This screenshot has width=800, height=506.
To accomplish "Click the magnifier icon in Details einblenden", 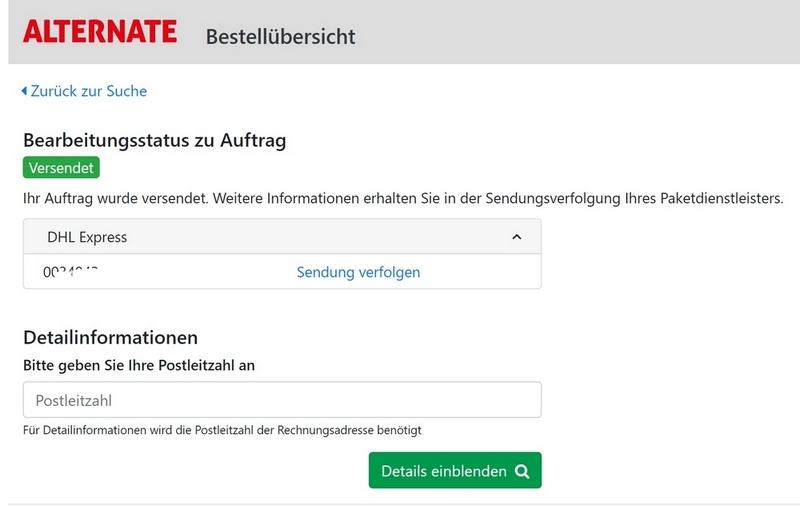I will 522,471.
